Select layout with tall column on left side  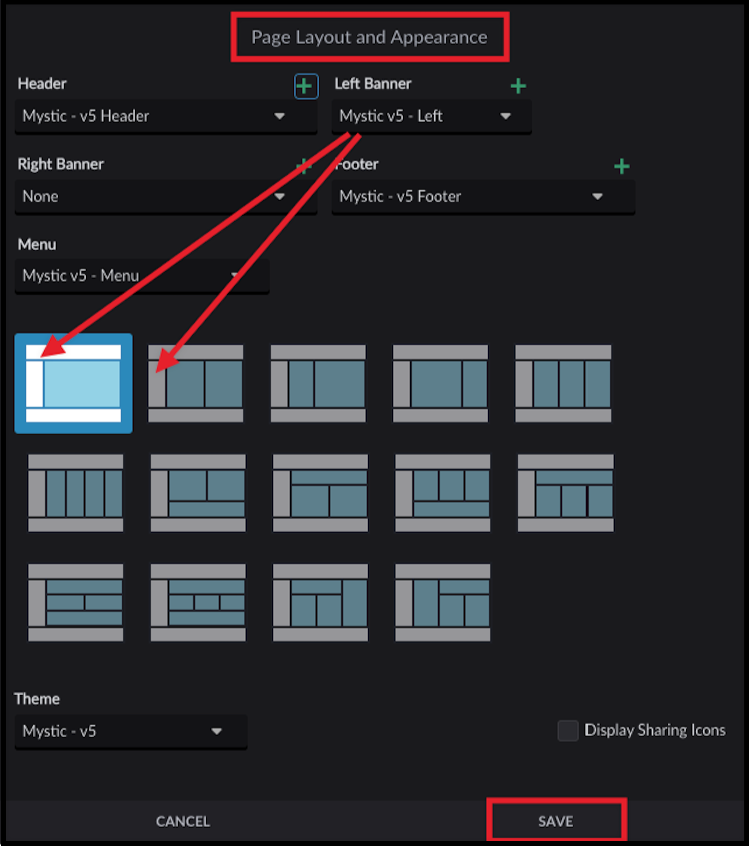click(442, 603)
